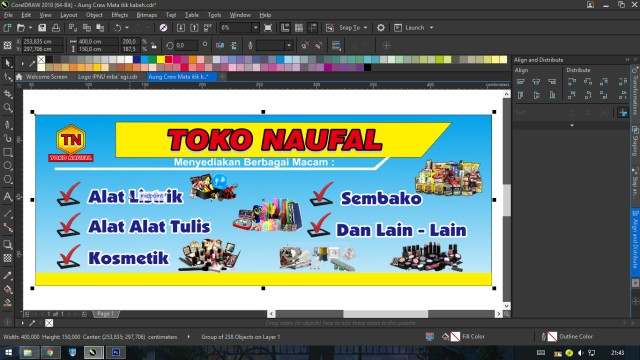Image resolution: width=640 pixels, height=360 pixels.
Task: Toggle Show guidelines button
Action: click(313, 28)
